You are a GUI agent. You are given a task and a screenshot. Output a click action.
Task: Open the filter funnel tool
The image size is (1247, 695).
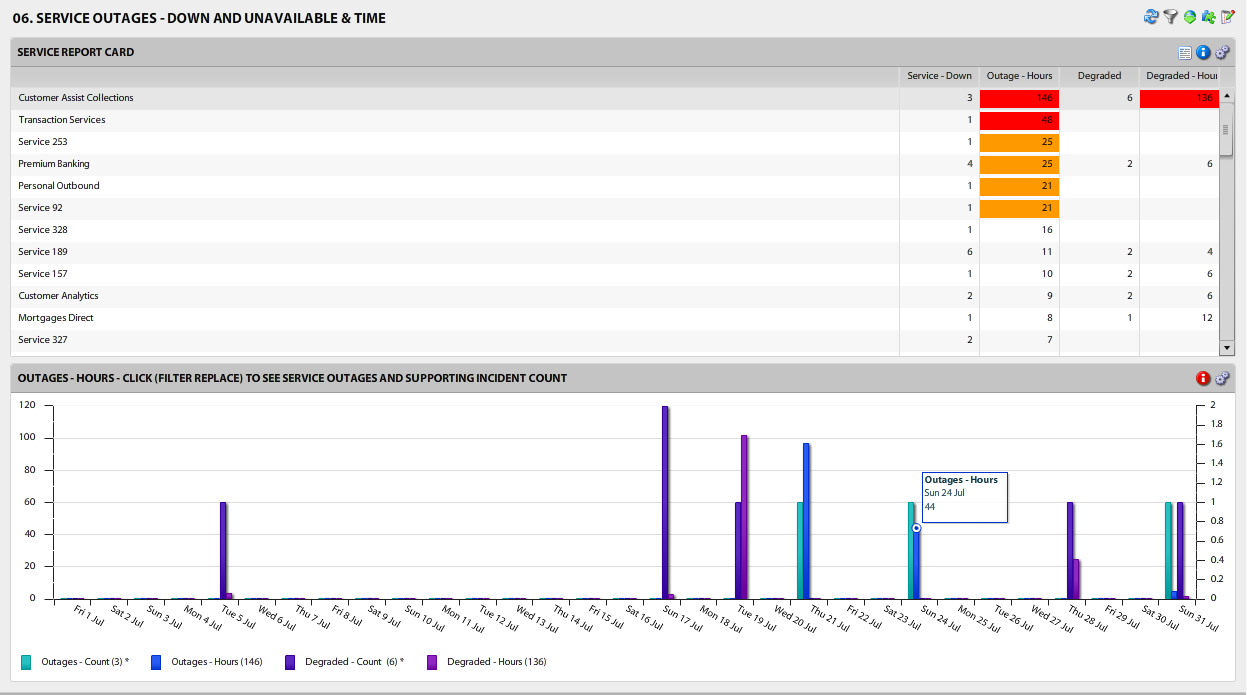point(1169,16)
